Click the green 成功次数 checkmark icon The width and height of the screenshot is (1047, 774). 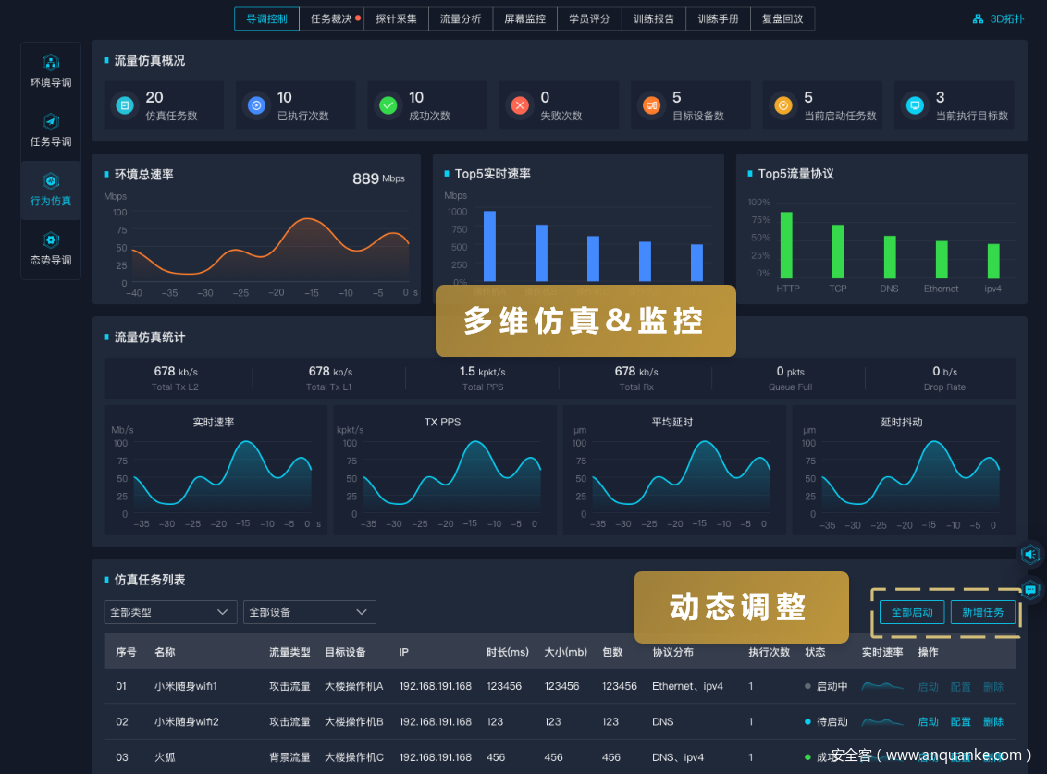click(388, 105)
